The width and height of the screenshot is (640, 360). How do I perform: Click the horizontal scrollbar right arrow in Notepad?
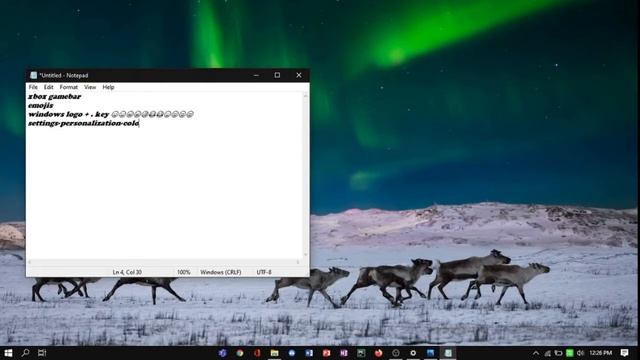[x=298, y=262]
